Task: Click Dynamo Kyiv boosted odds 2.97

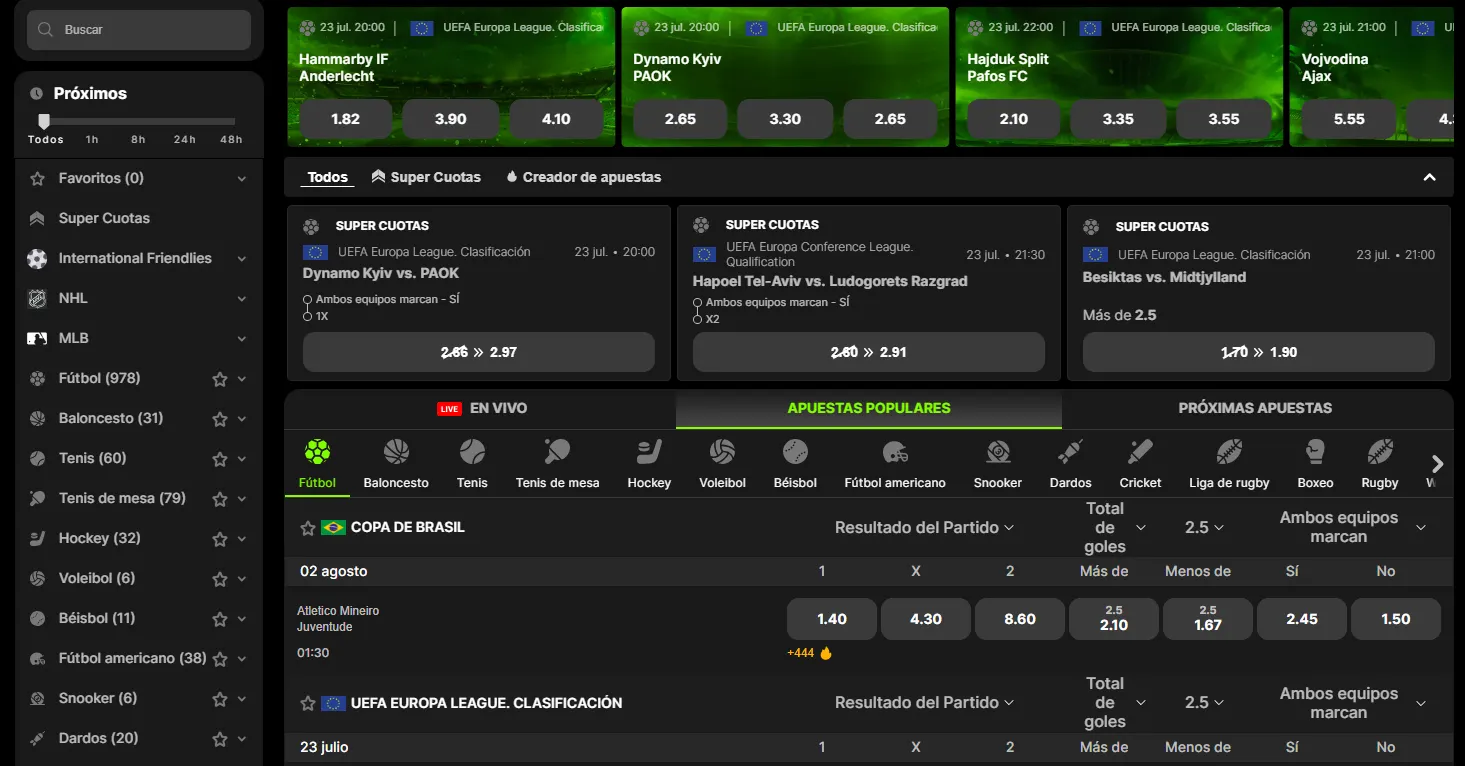Action: pos(479,352)
